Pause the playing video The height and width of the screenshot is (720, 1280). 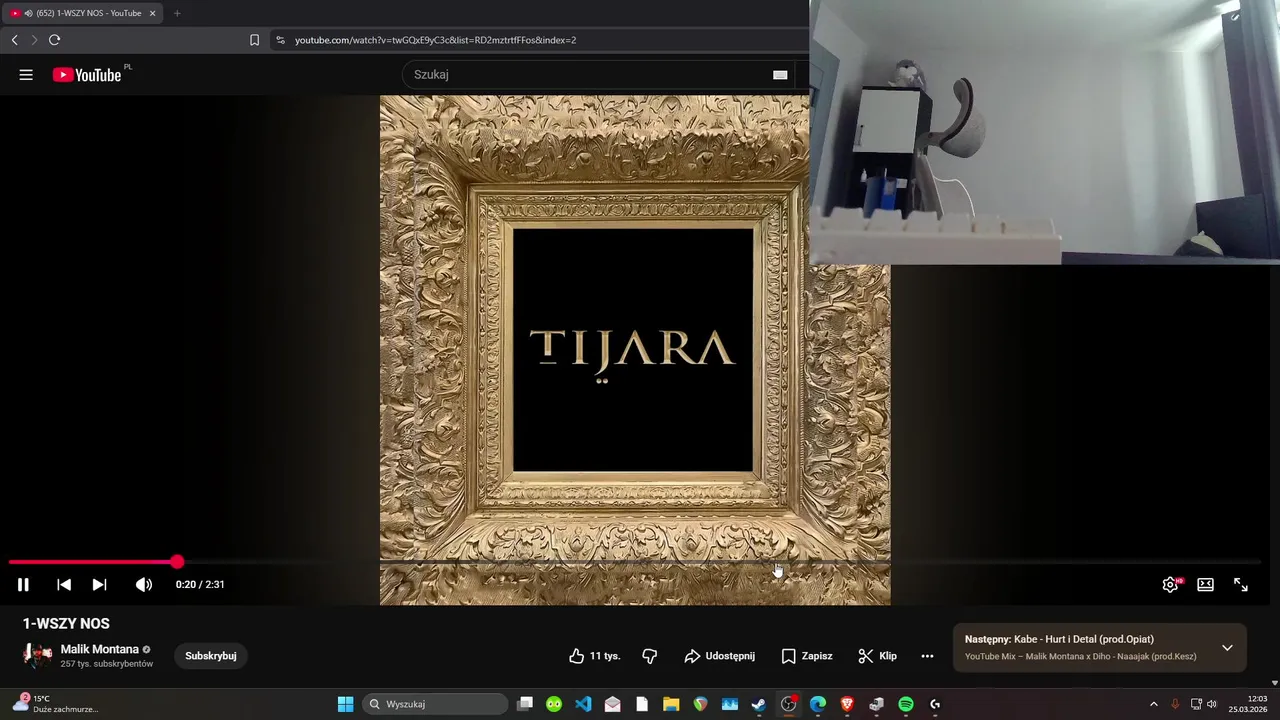(23, 585)
